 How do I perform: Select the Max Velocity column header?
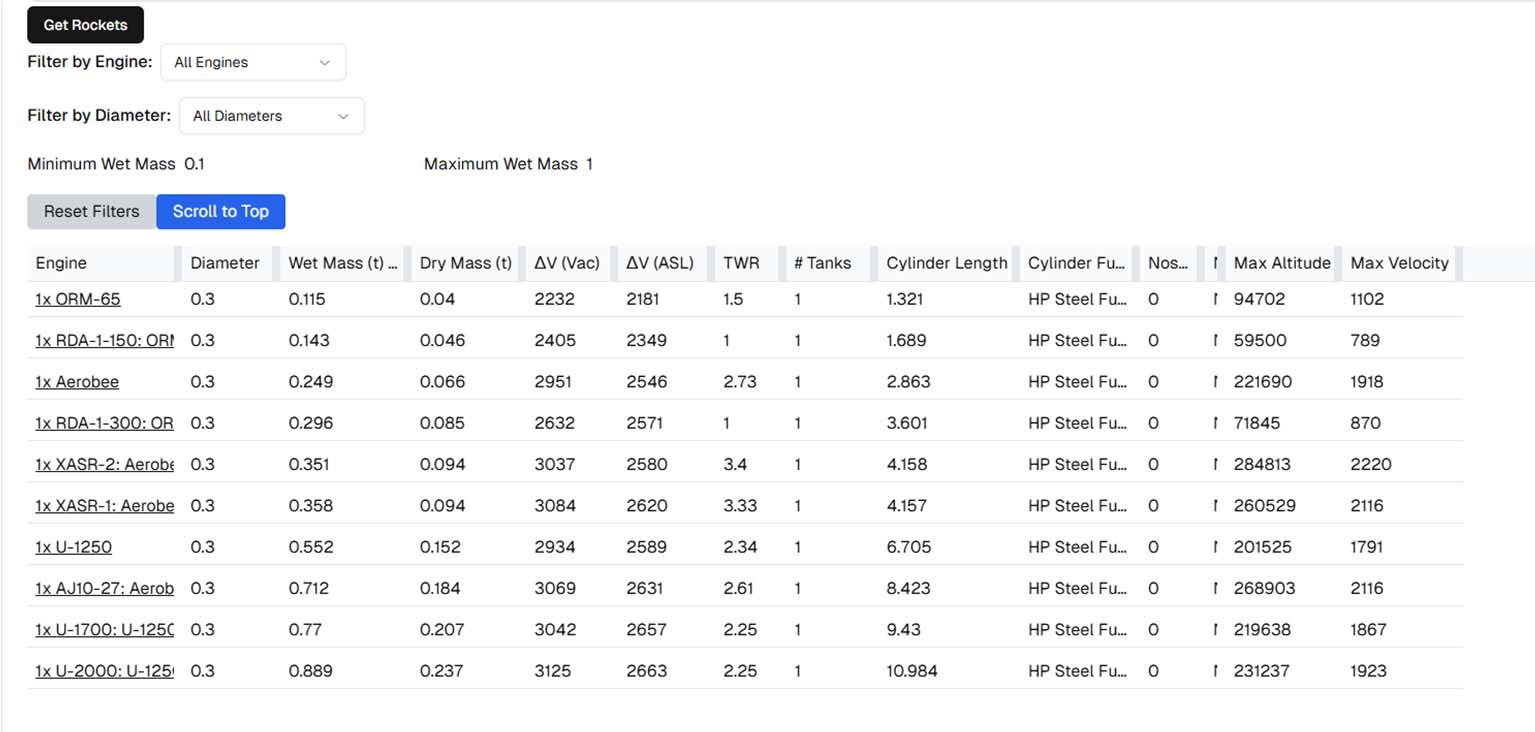point(1399,263)
